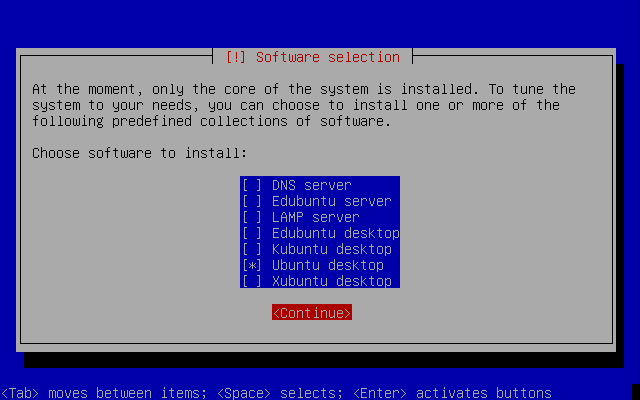Click the Continue button
Screen dimensions: 640x400
(x=312, y=313)
